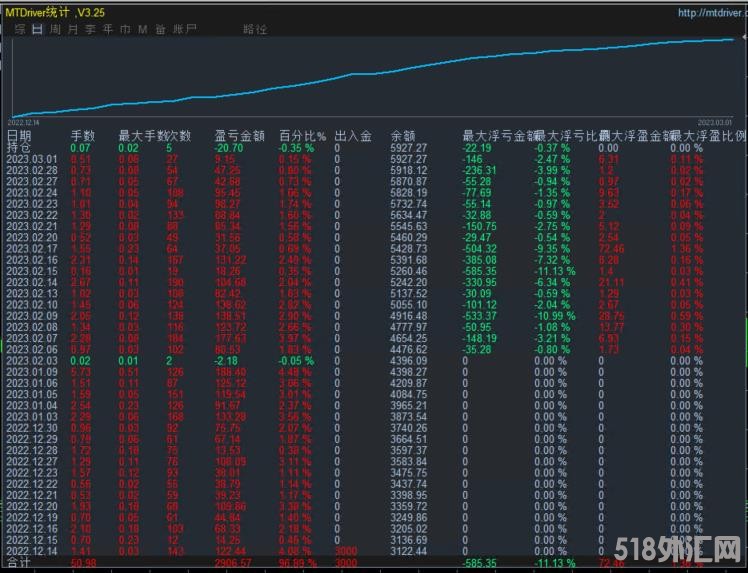Select the 2023.01.03 date row

31,417
